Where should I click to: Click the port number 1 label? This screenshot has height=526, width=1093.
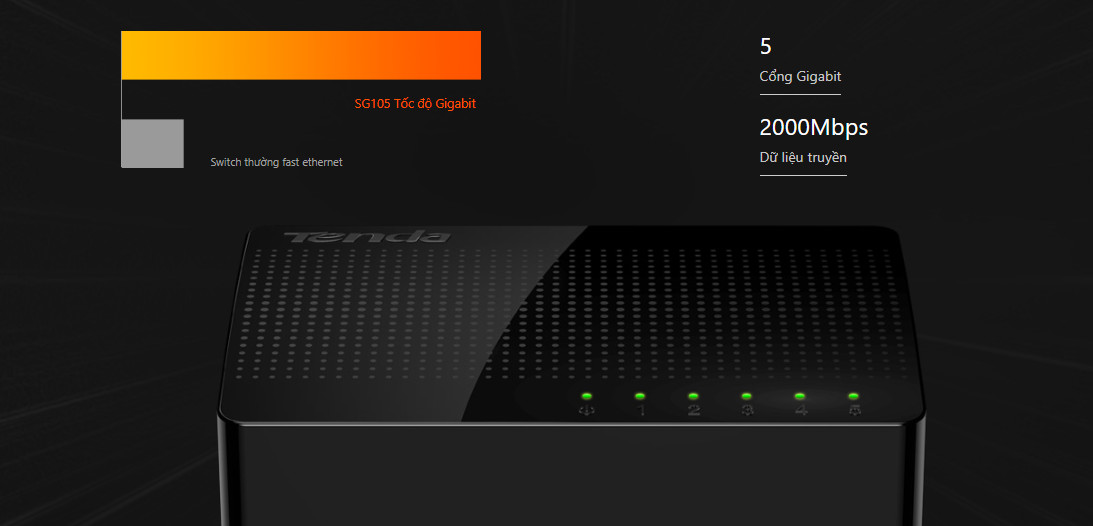click(641, 410)
